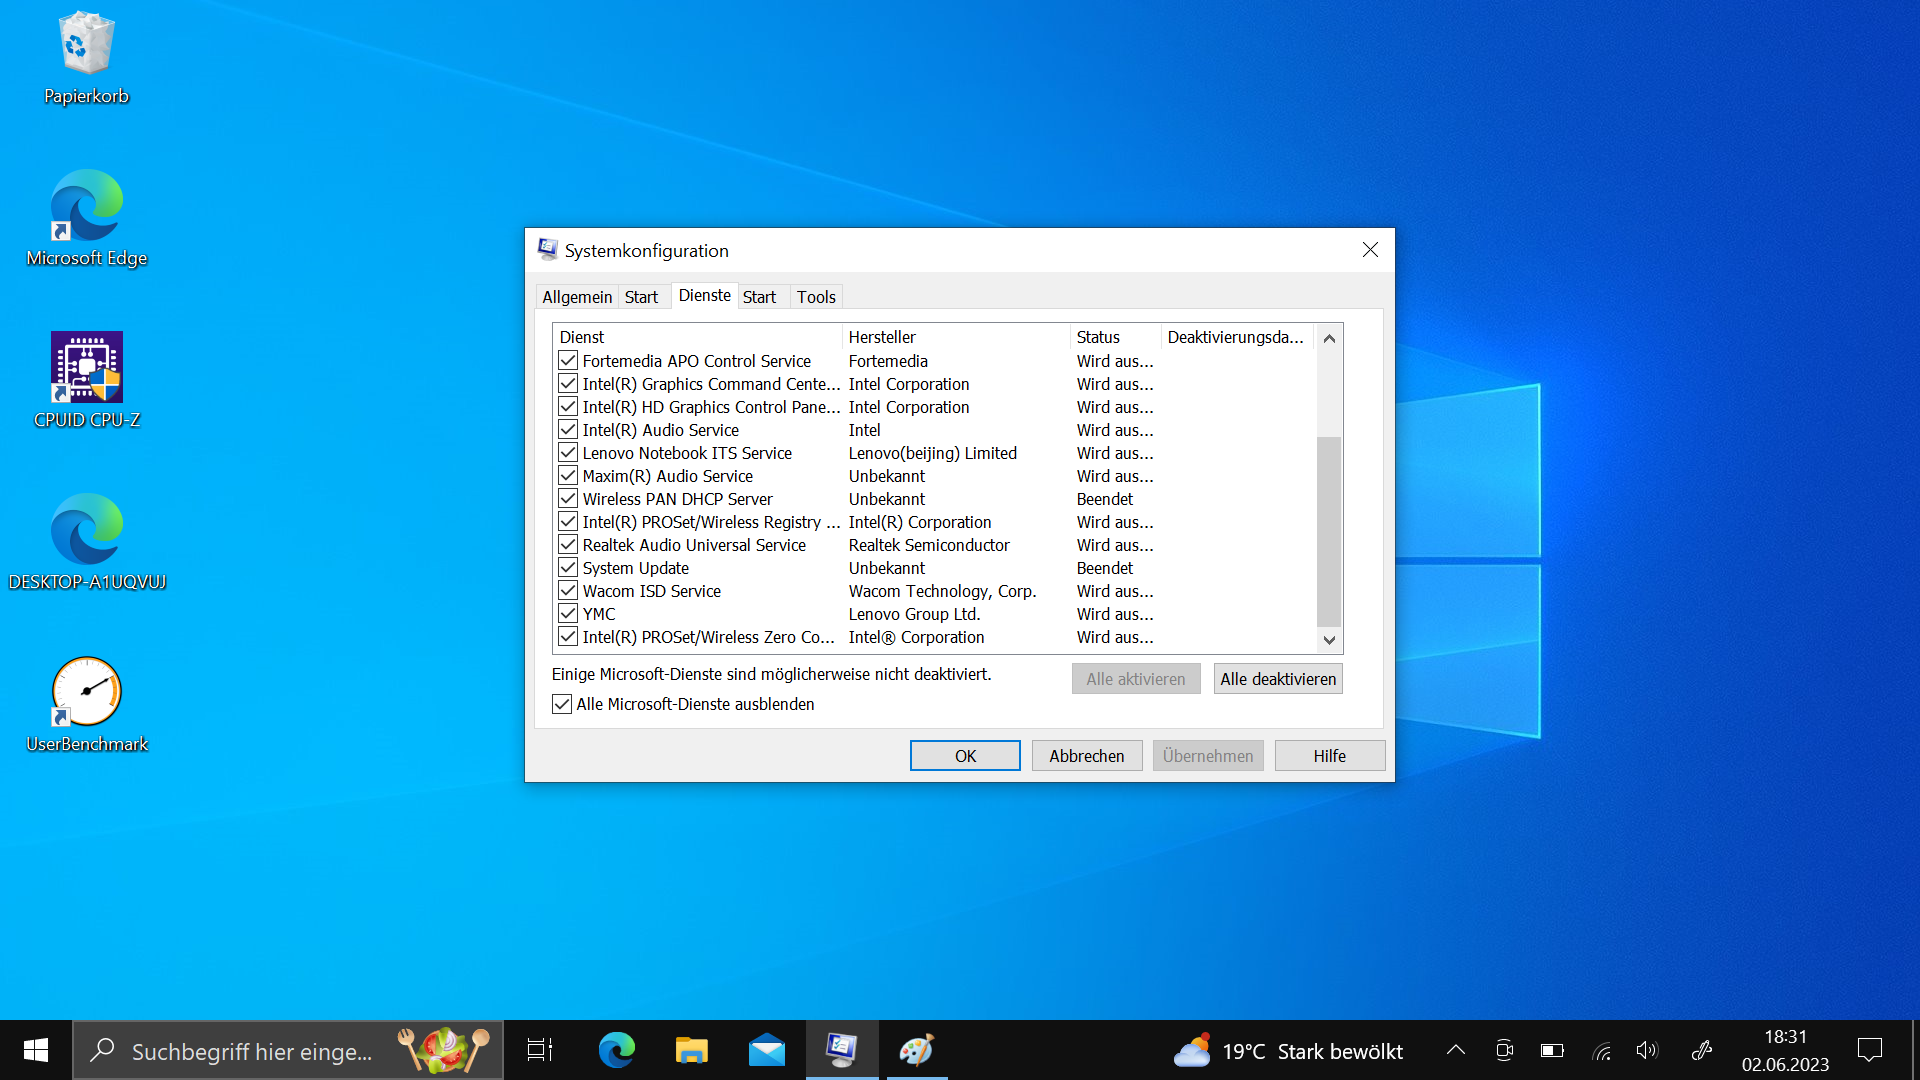Click the Paint icon in taskbar

pos(916,1050)
